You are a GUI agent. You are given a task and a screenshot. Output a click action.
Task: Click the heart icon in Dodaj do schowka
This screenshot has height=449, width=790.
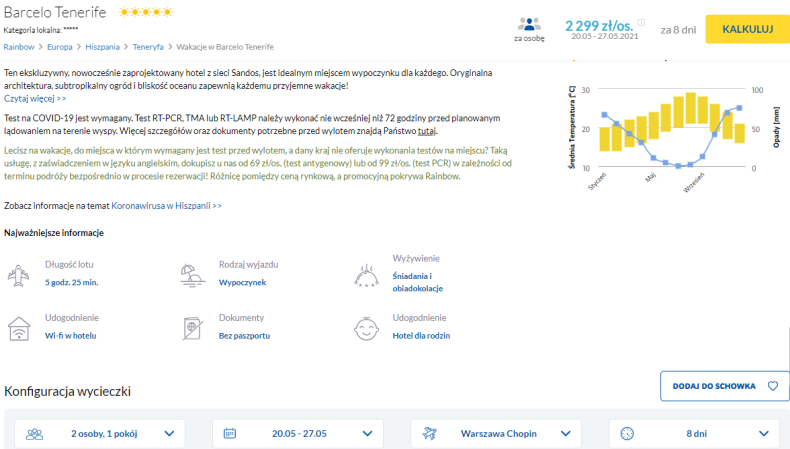click(773, 386)
